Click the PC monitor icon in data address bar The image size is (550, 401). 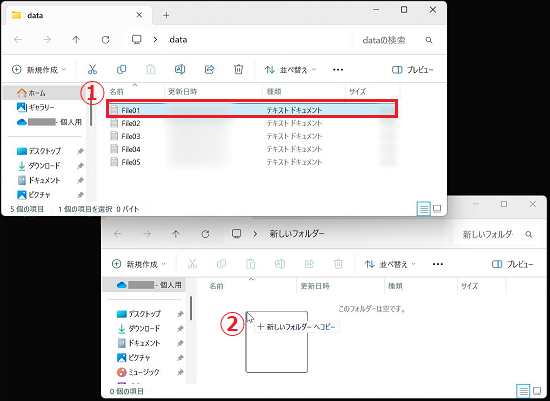coord(136,39)
